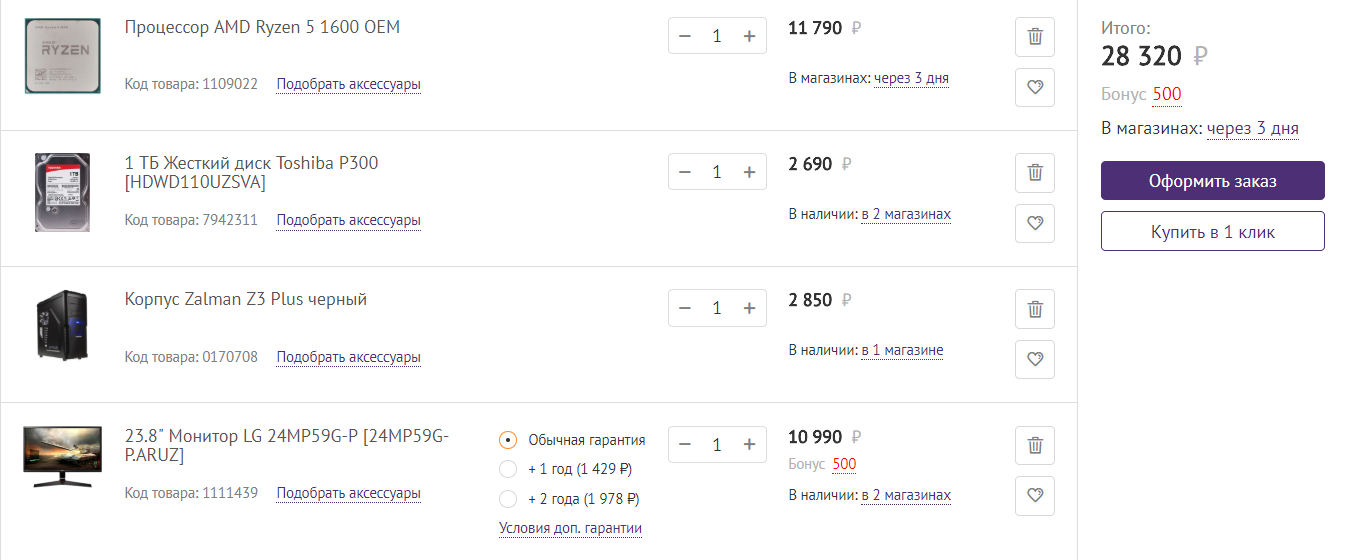
Task: Add Toshiba P300 hard drive to wishlist
Action: [x=1035, y=223]
